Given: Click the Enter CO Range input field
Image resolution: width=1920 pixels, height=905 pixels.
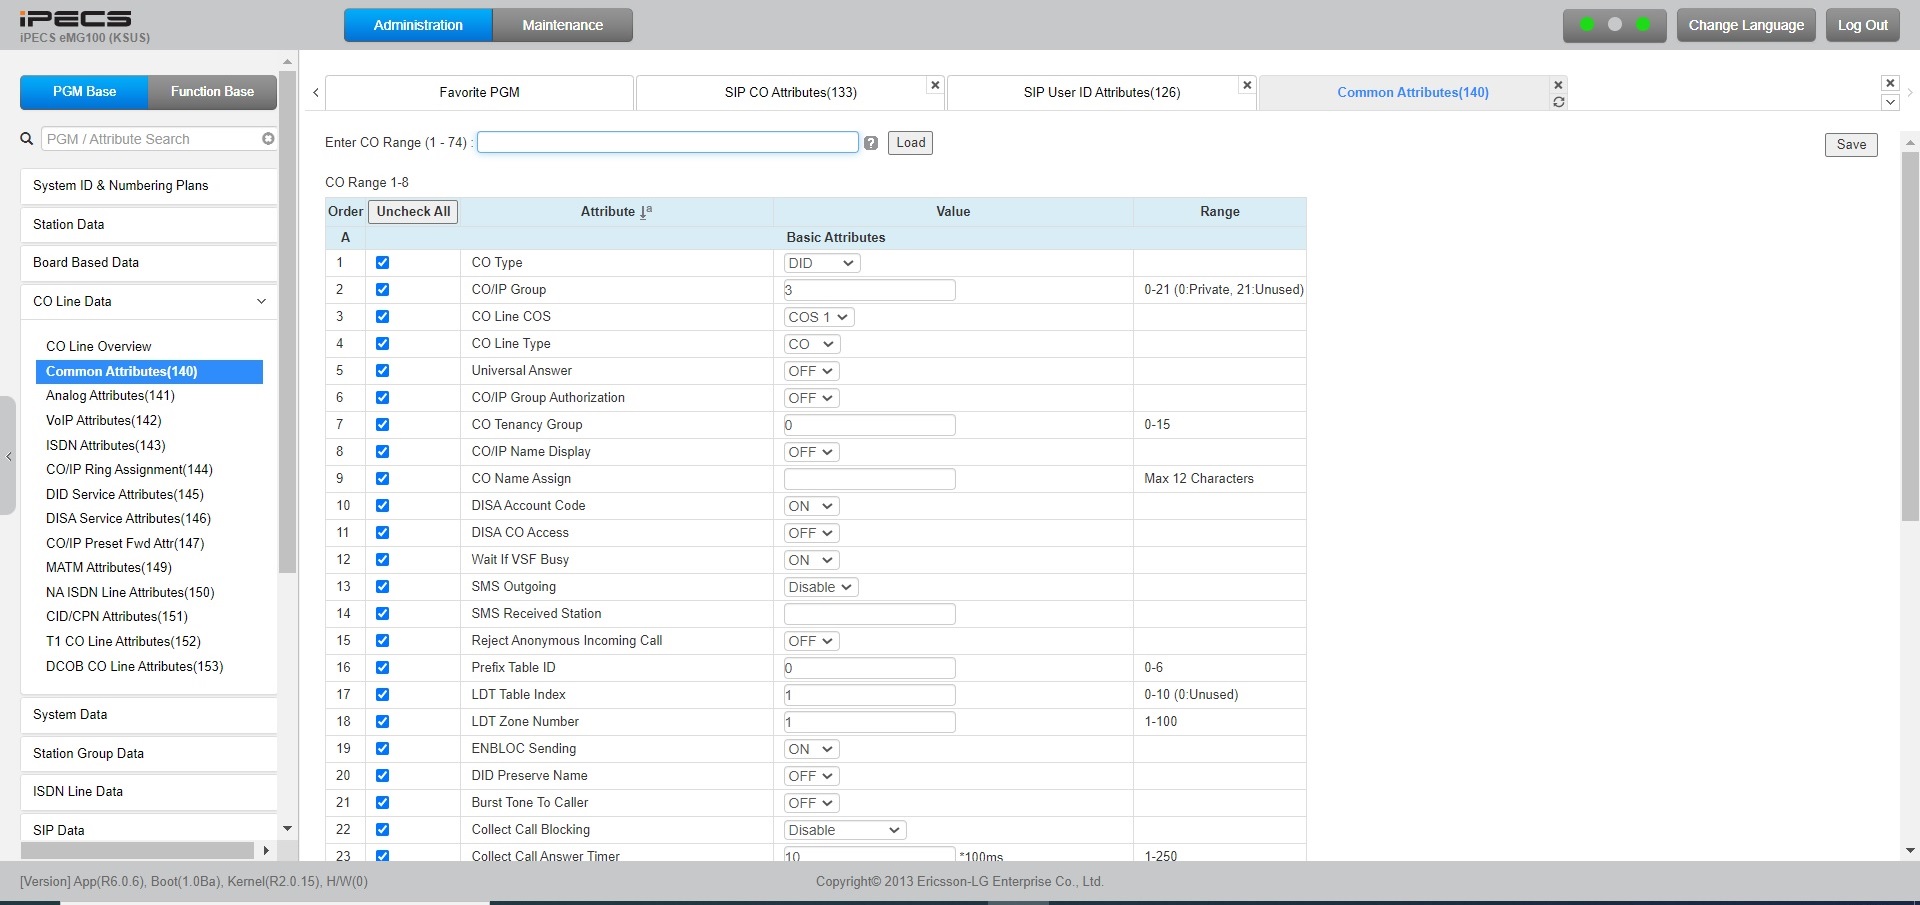Looking at the screenshot, I should coord(667,143).
